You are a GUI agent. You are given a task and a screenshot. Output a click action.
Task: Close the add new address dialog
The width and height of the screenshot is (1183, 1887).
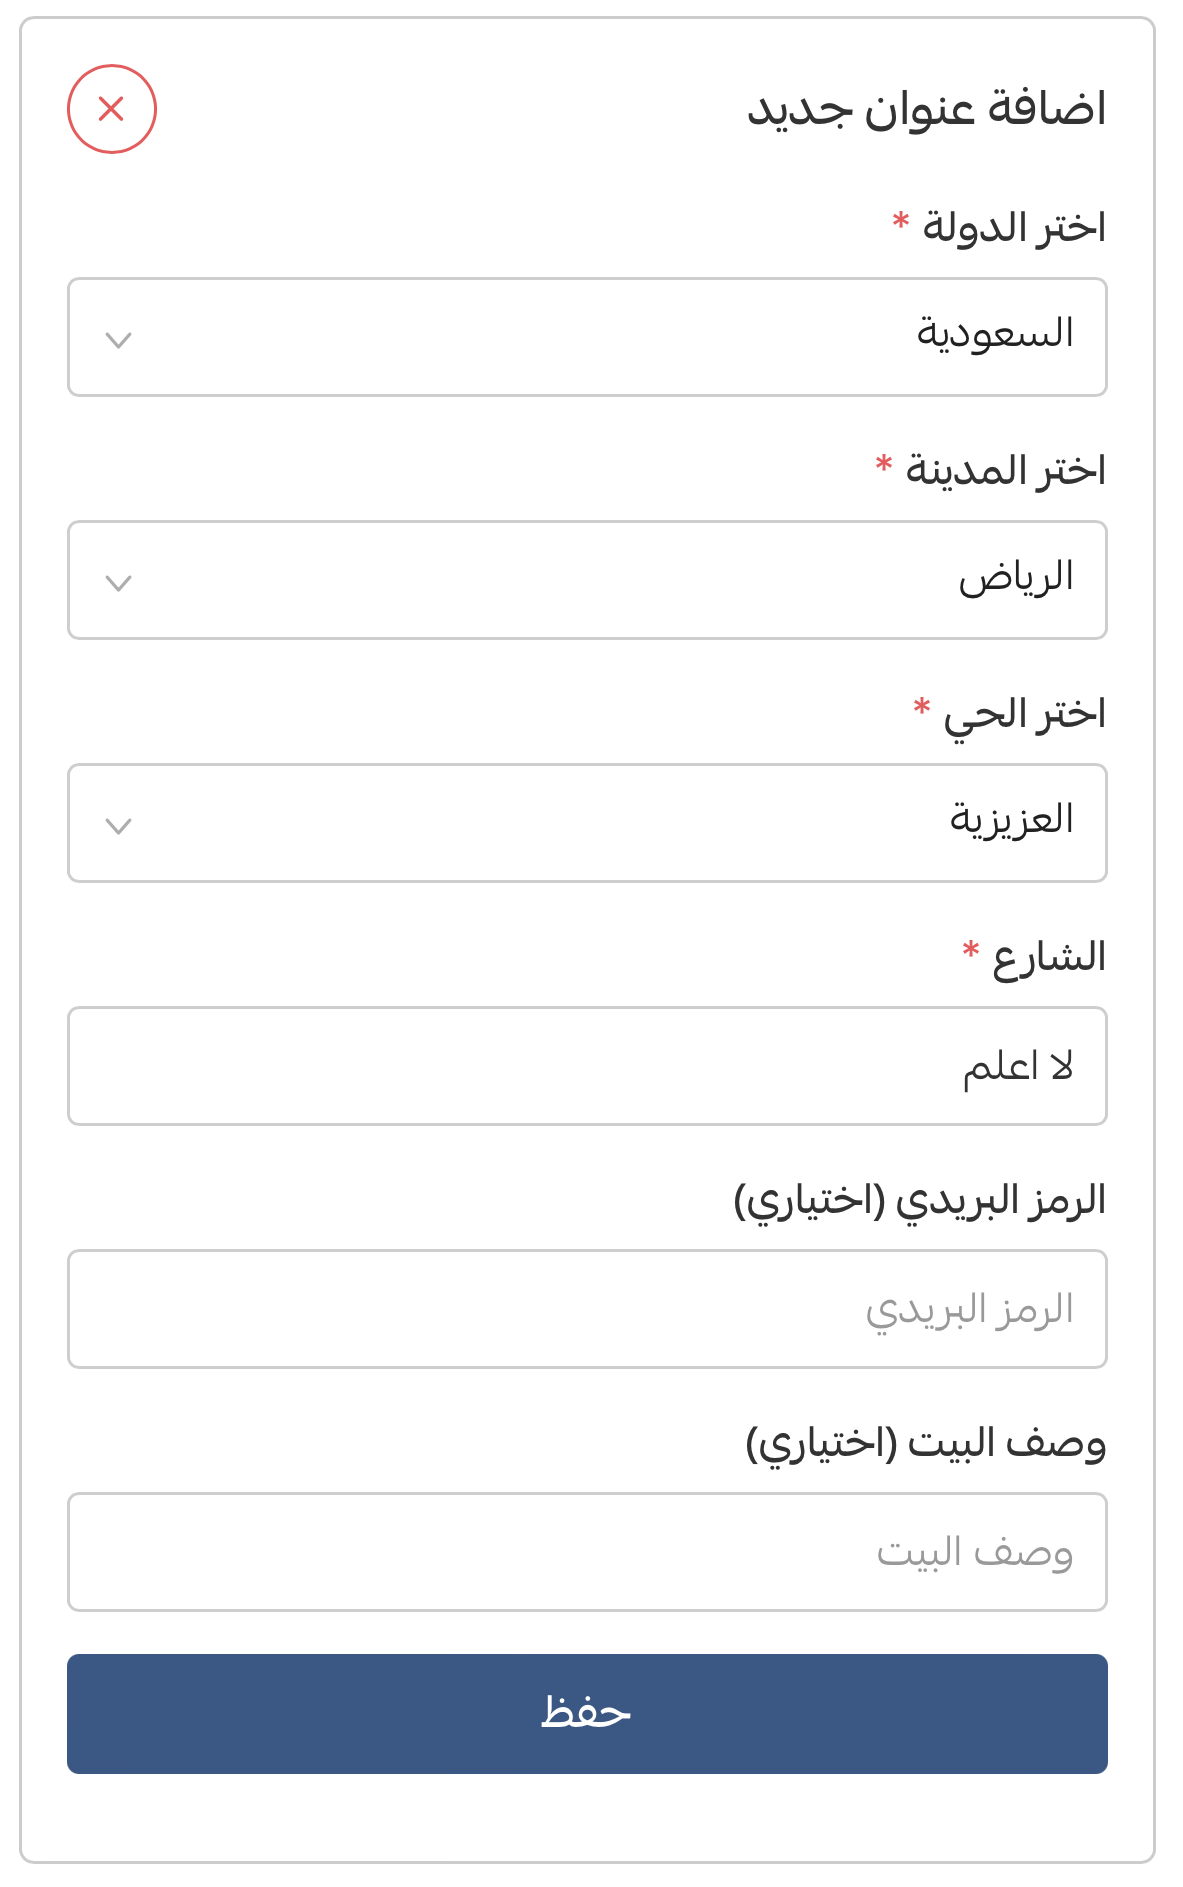[112, 109]
